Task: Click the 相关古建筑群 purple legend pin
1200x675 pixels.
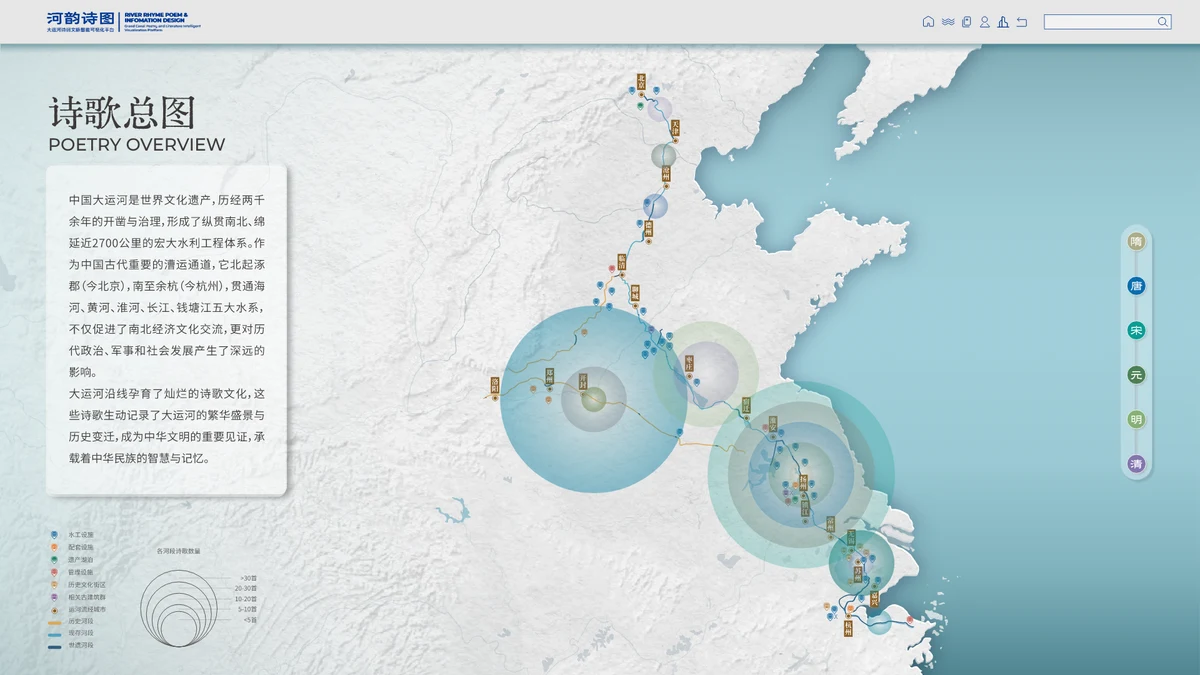Action: click(54, 596)
